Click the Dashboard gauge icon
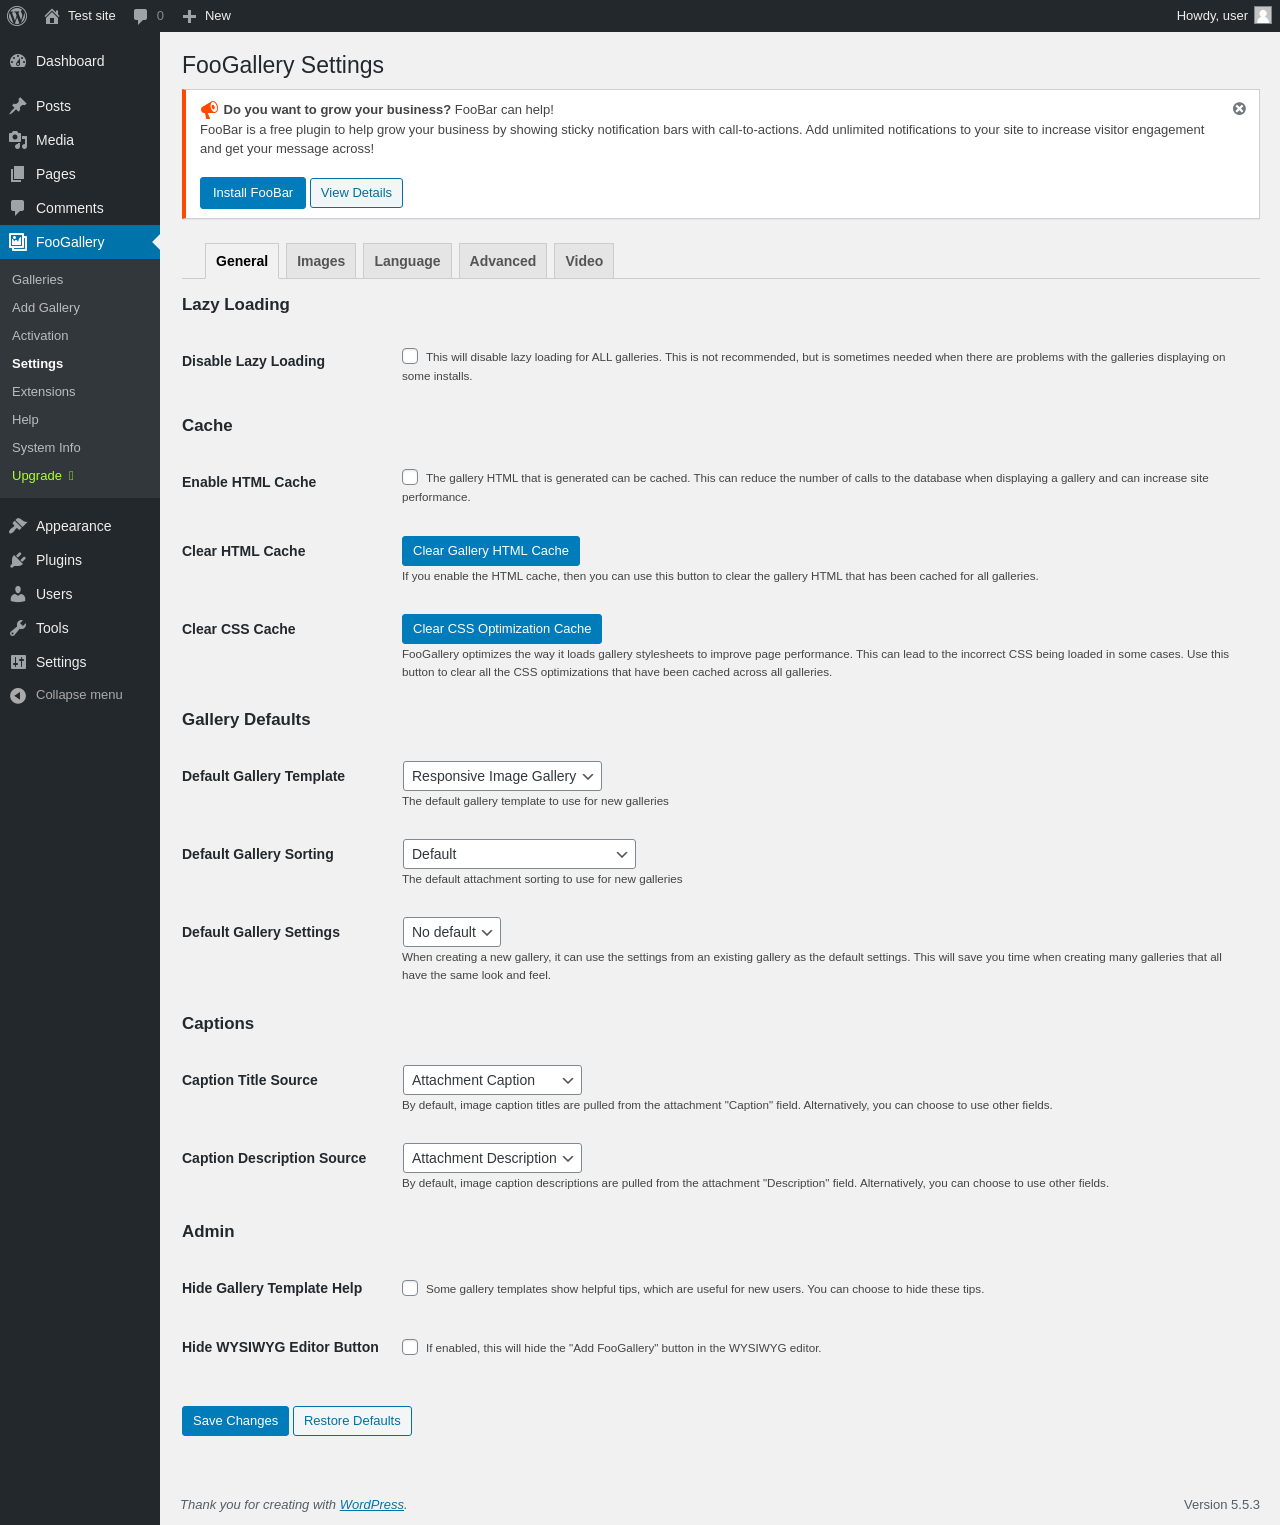Viewport: 1280px width, 1525px height. tap(18, 61)
